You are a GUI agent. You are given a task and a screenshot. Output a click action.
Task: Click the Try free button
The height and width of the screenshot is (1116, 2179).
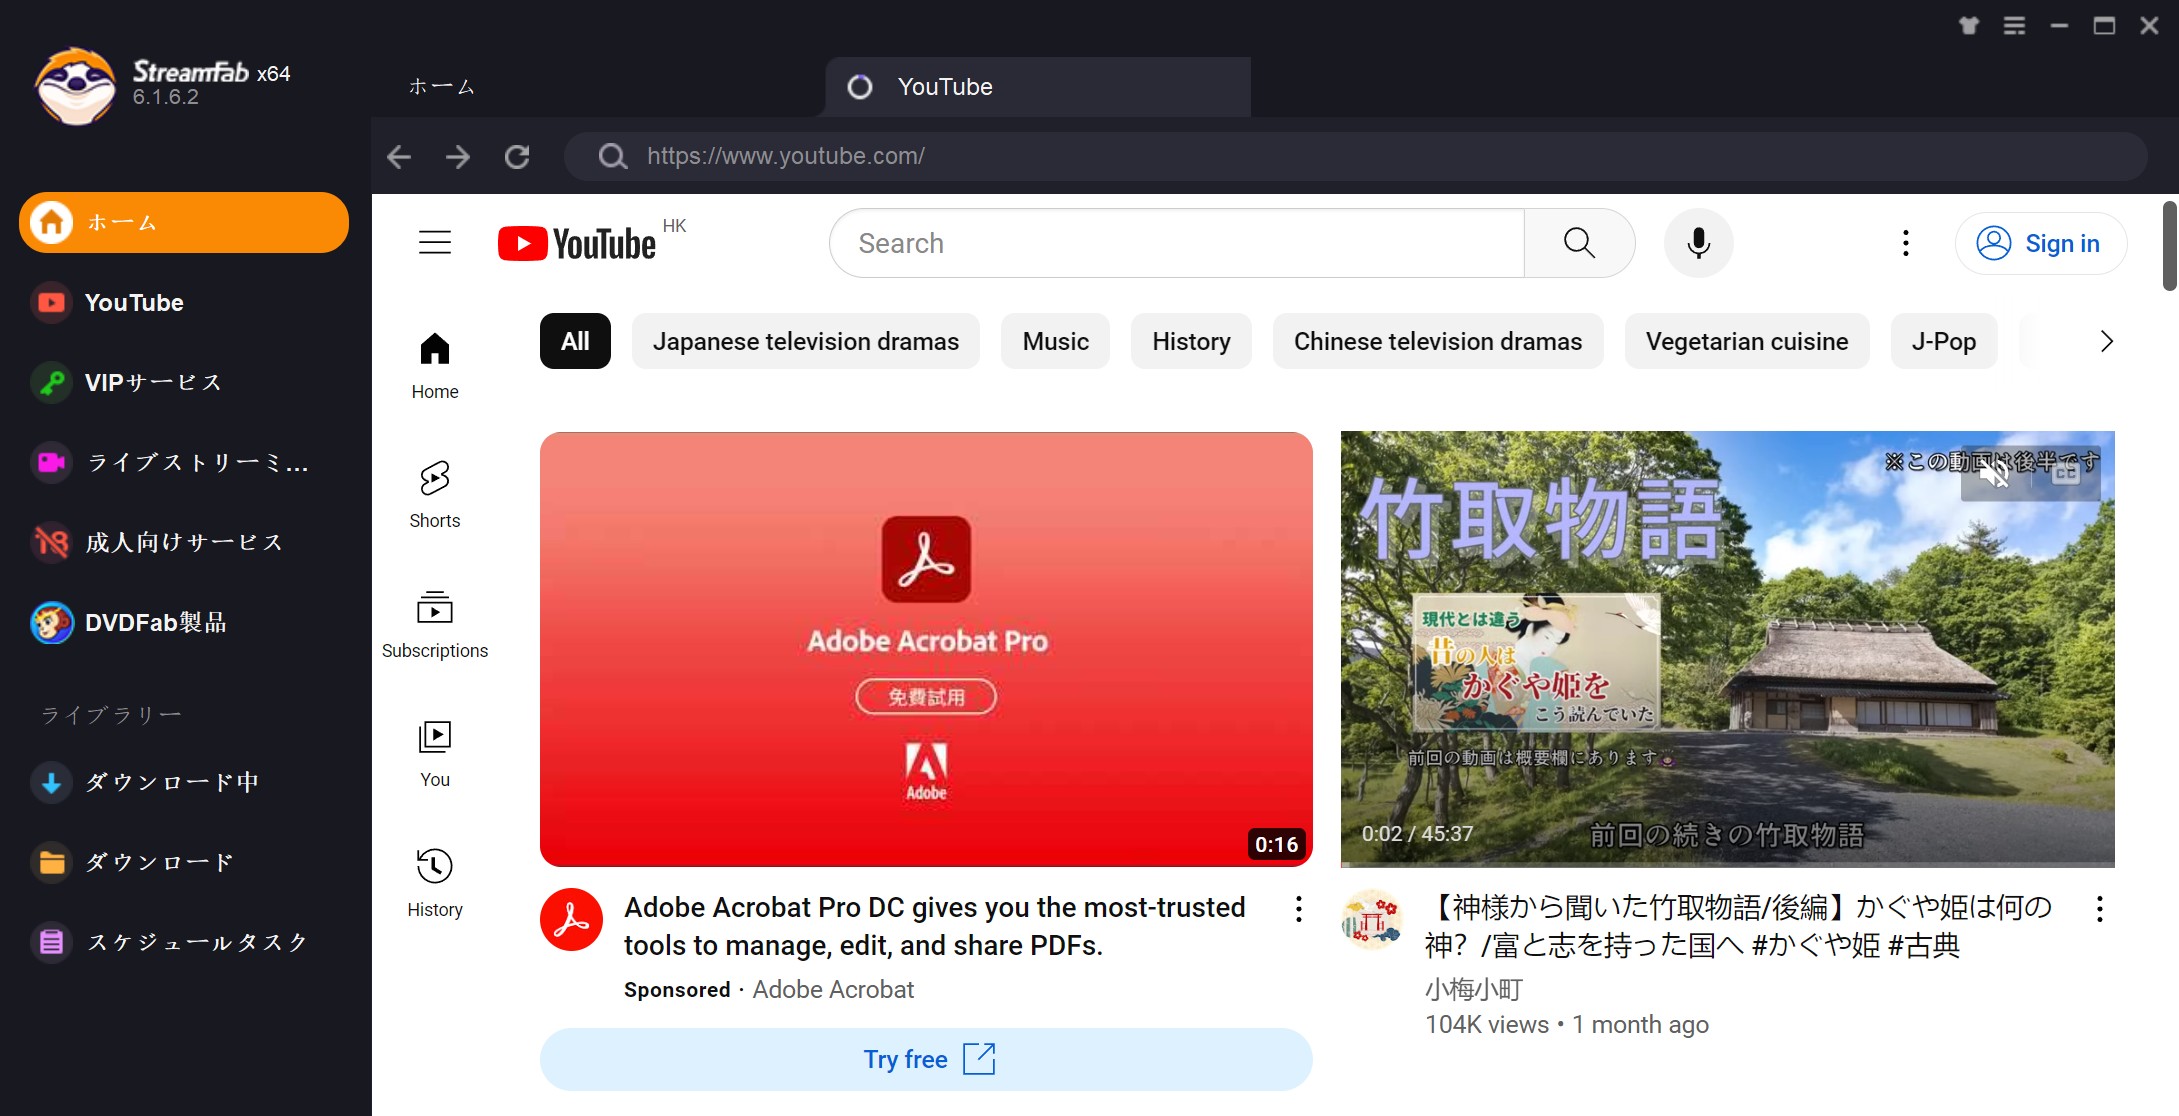click(x=926, y=1059)
